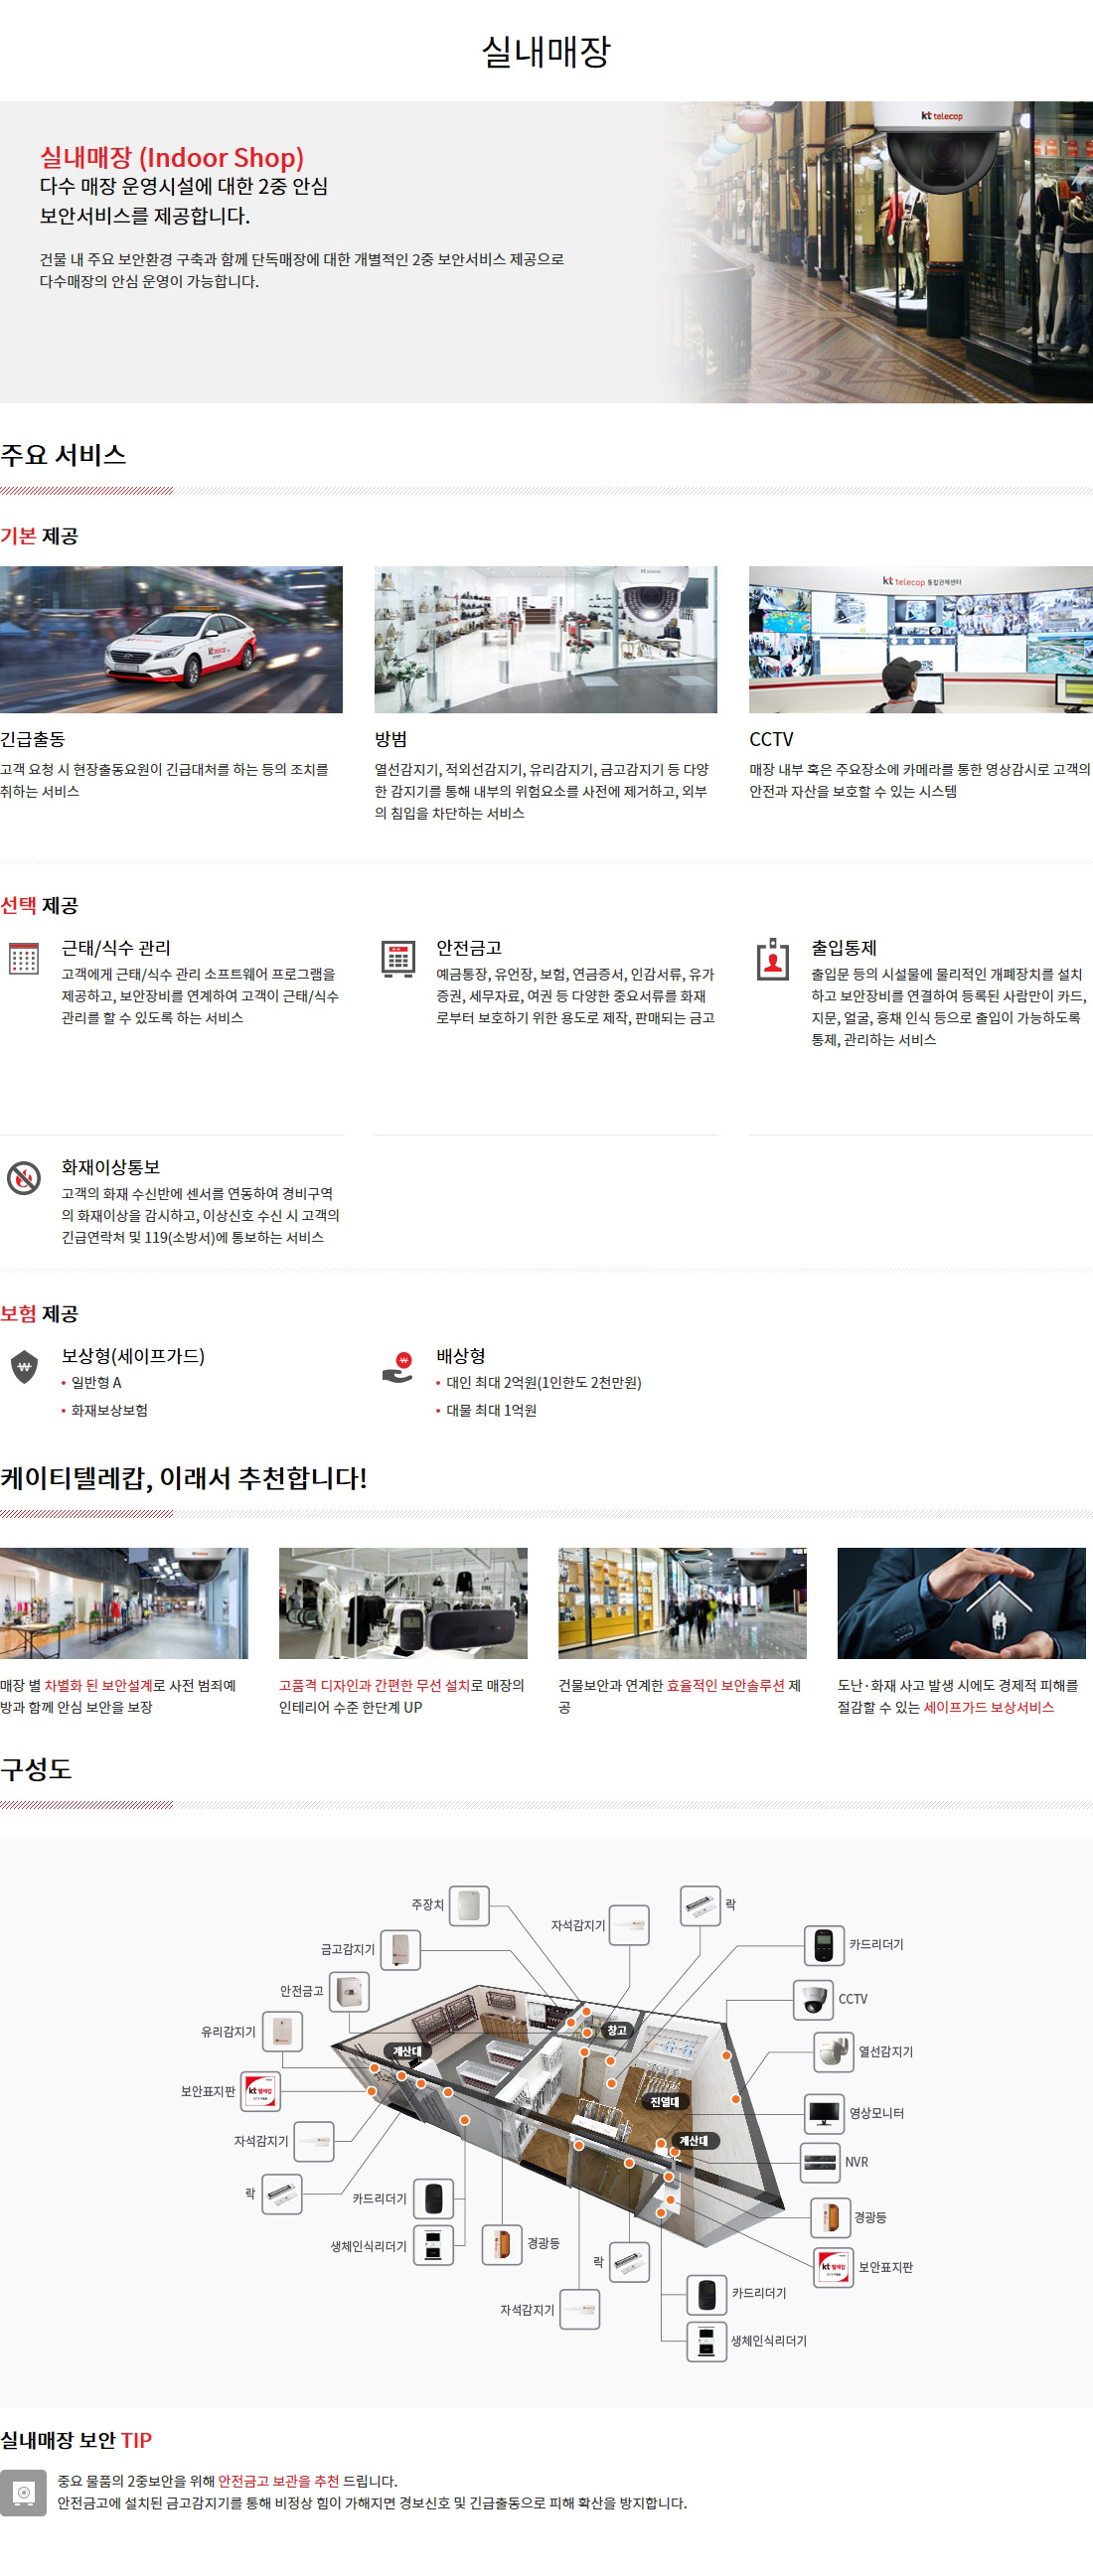Select the 안전금고 icon in the 구성도 diagram
Image resolution: width=1093 pixels, height=2576 pixels.
click(x=349, y=1992)
